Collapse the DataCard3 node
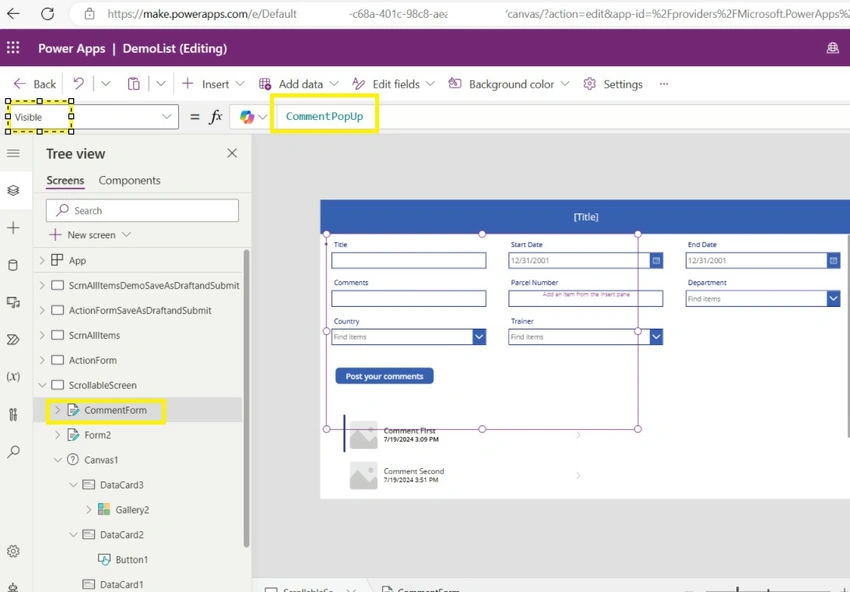The height and width of the screenshot is (592, 850). pyautogui.click(x=73, y=485)
